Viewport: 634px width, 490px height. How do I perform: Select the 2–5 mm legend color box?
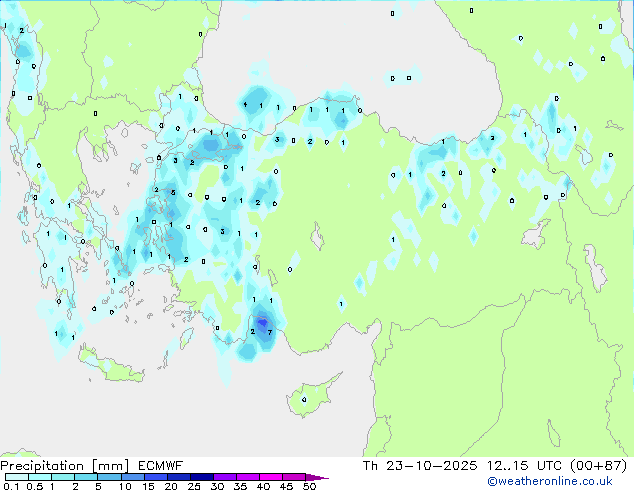86,477
